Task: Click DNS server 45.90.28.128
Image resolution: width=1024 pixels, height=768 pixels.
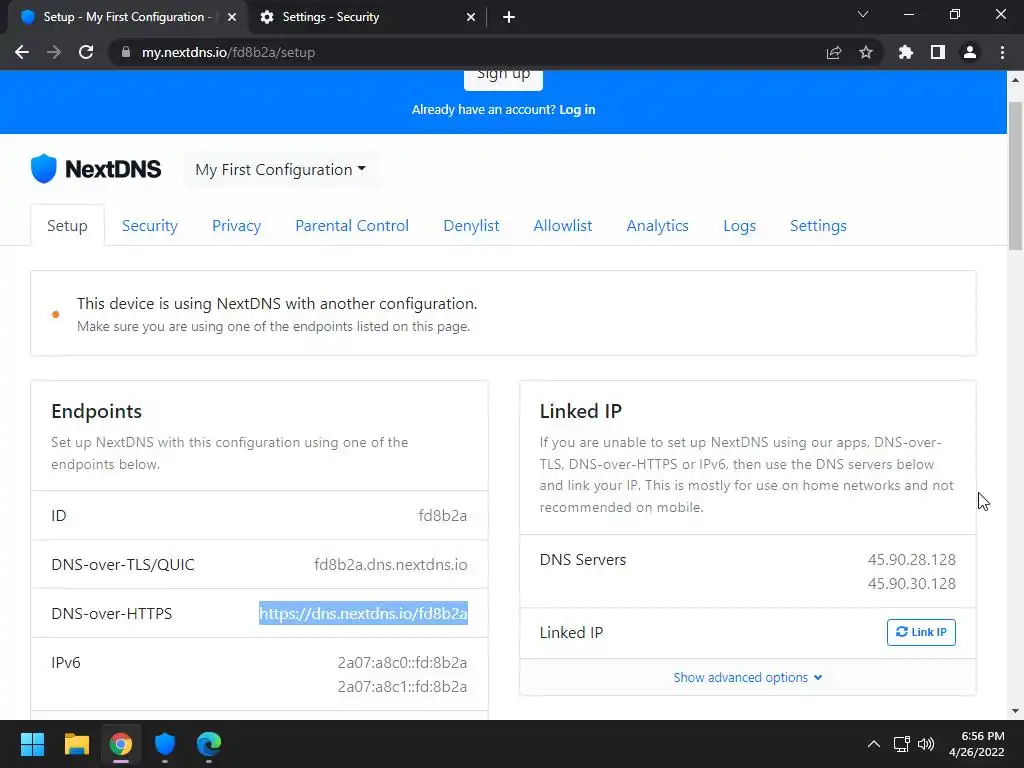Action: 912,560
